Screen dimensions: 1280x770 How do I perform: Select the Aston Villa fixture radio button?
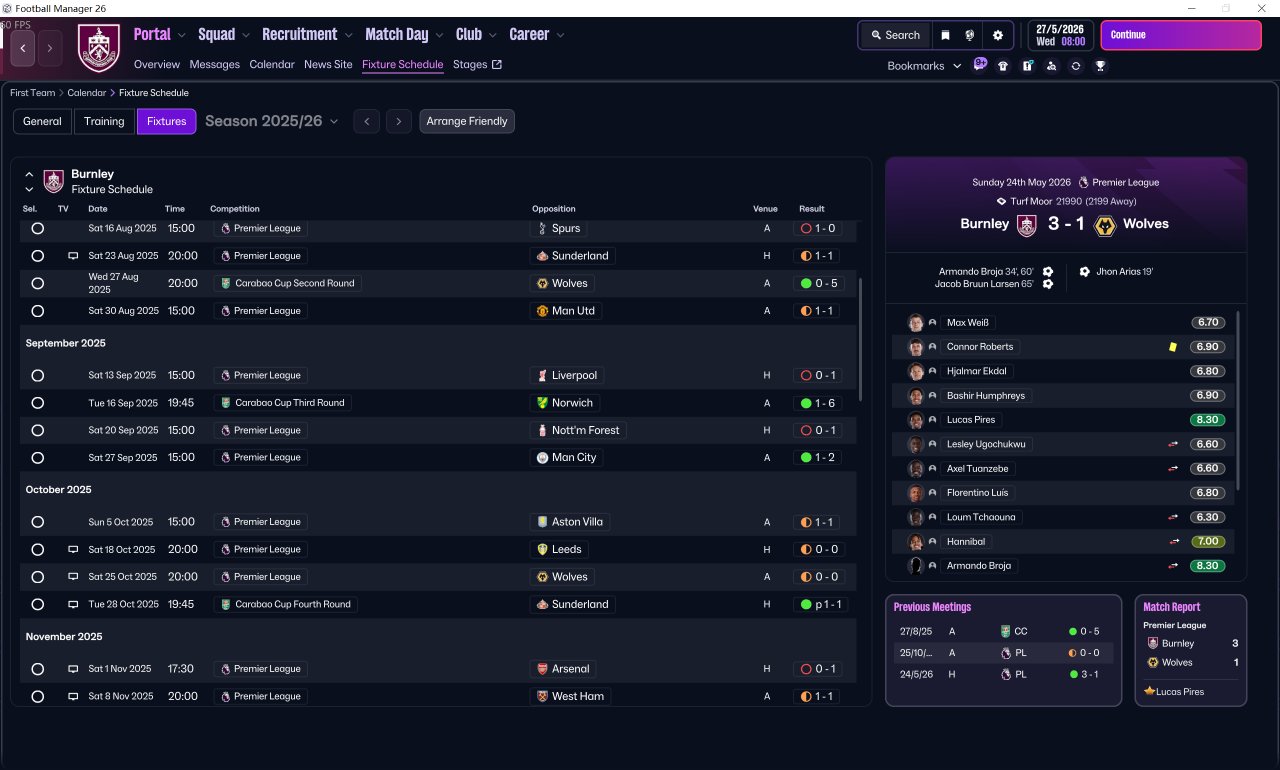[x=38, y=522]
